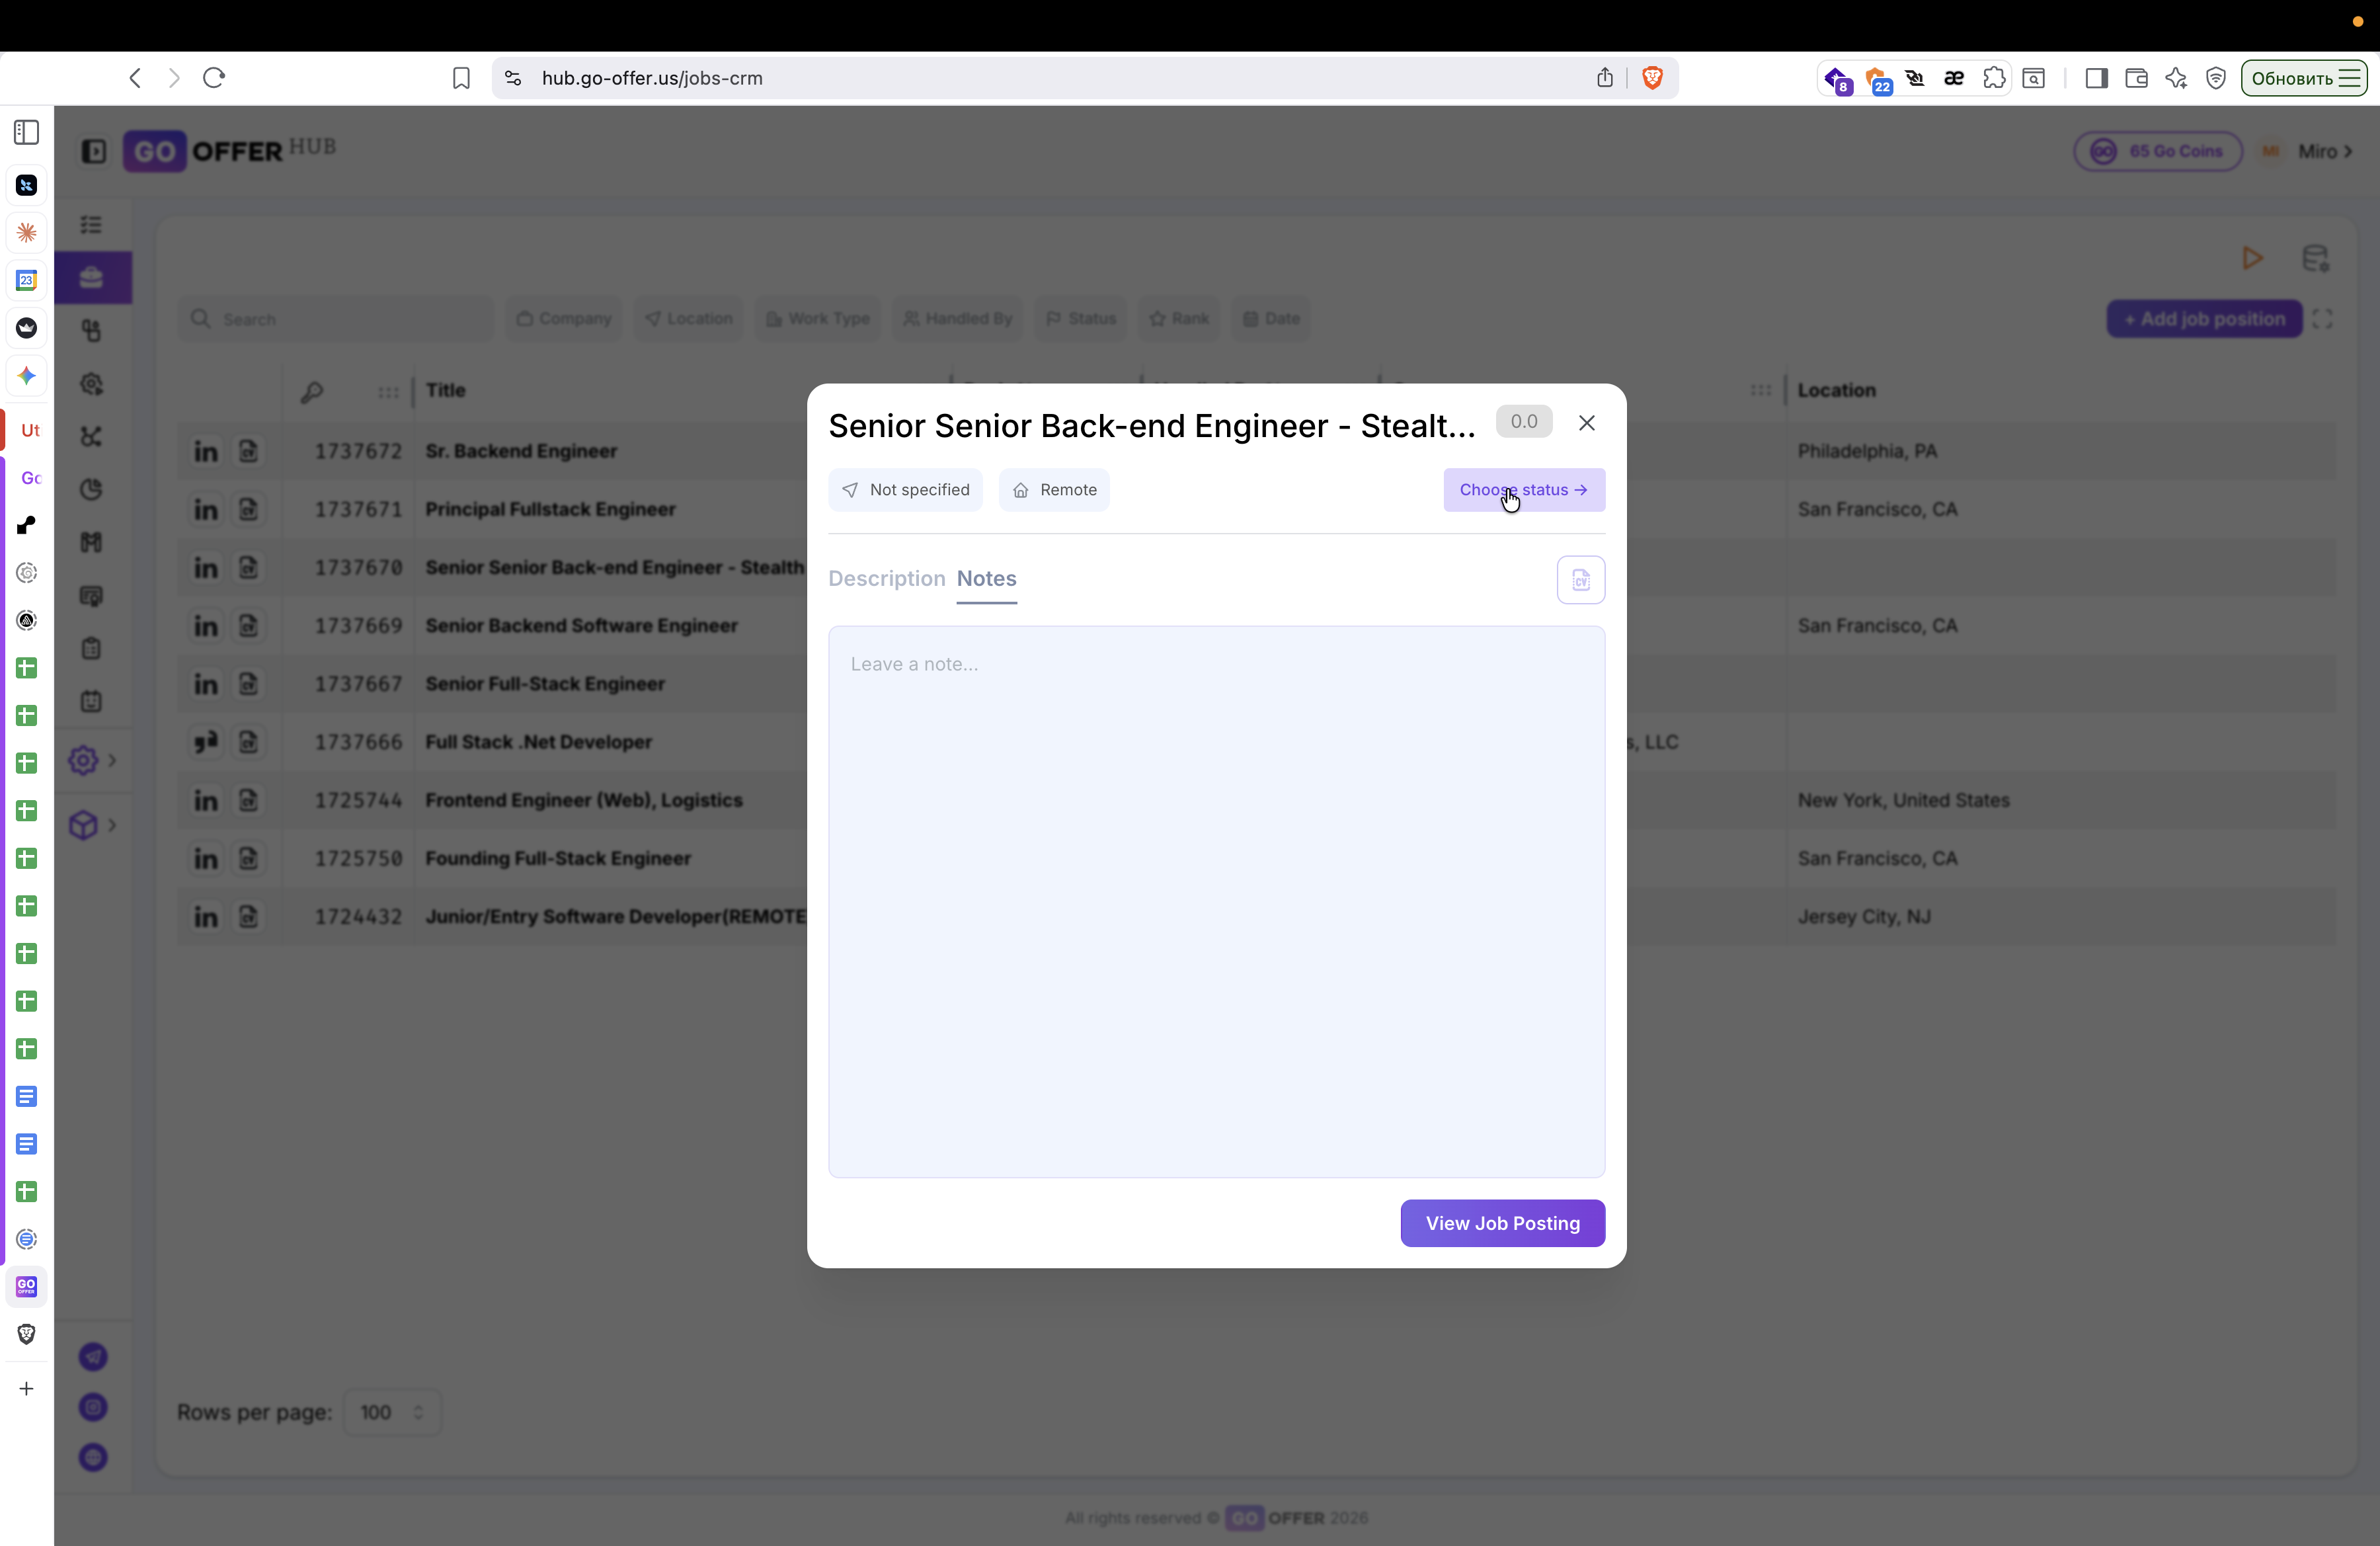2380x1546 pixels.
Task: Click the fullscreen expand icon near Add job
Action: tap(2323, 319)
